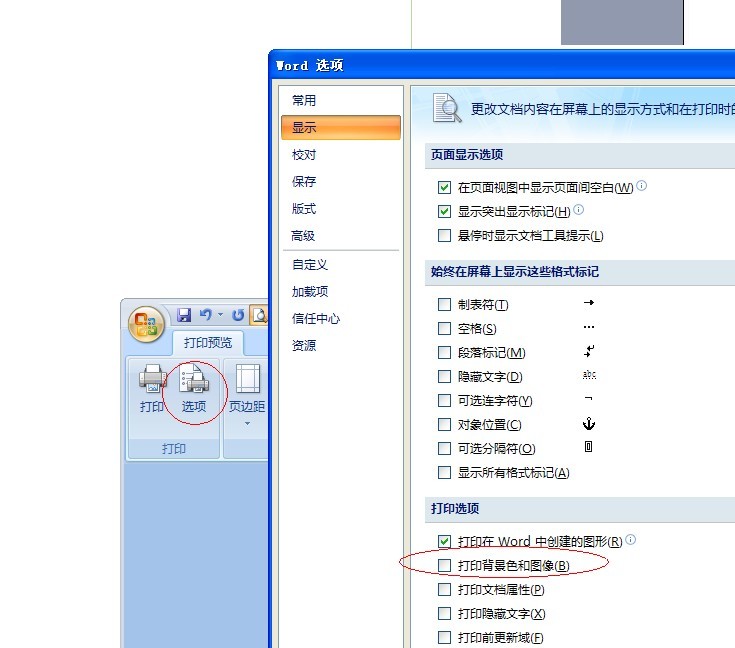Enable 打印背景色和图像 checkbox
The image size is (735, 648).
pos(444,565)
